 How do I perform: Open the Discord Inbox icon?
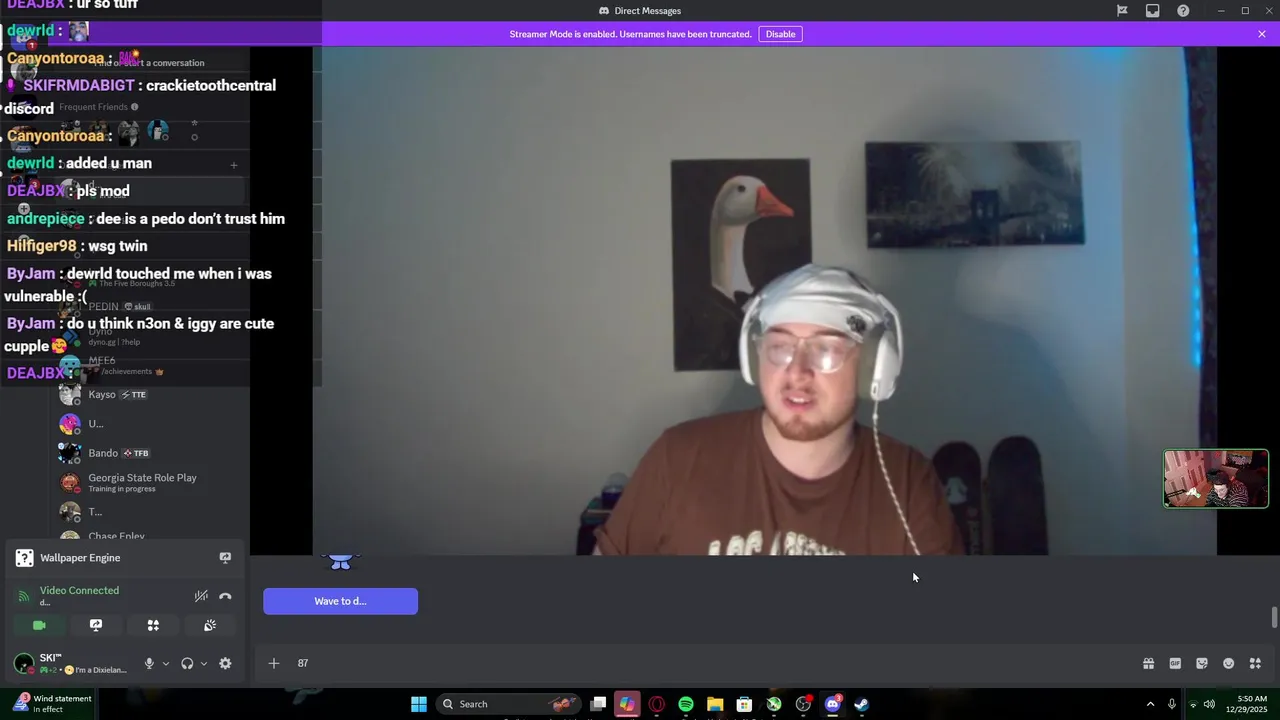(x=1153, y=11)
